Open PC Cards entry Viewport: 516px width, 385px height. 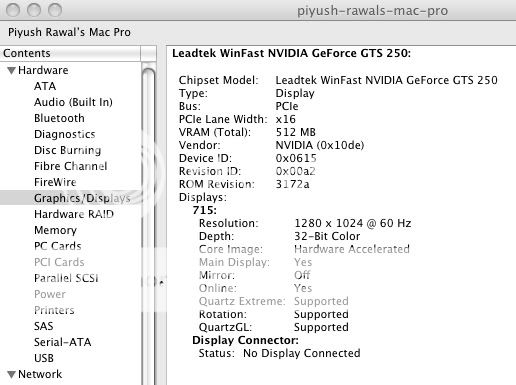click(58, 246)
